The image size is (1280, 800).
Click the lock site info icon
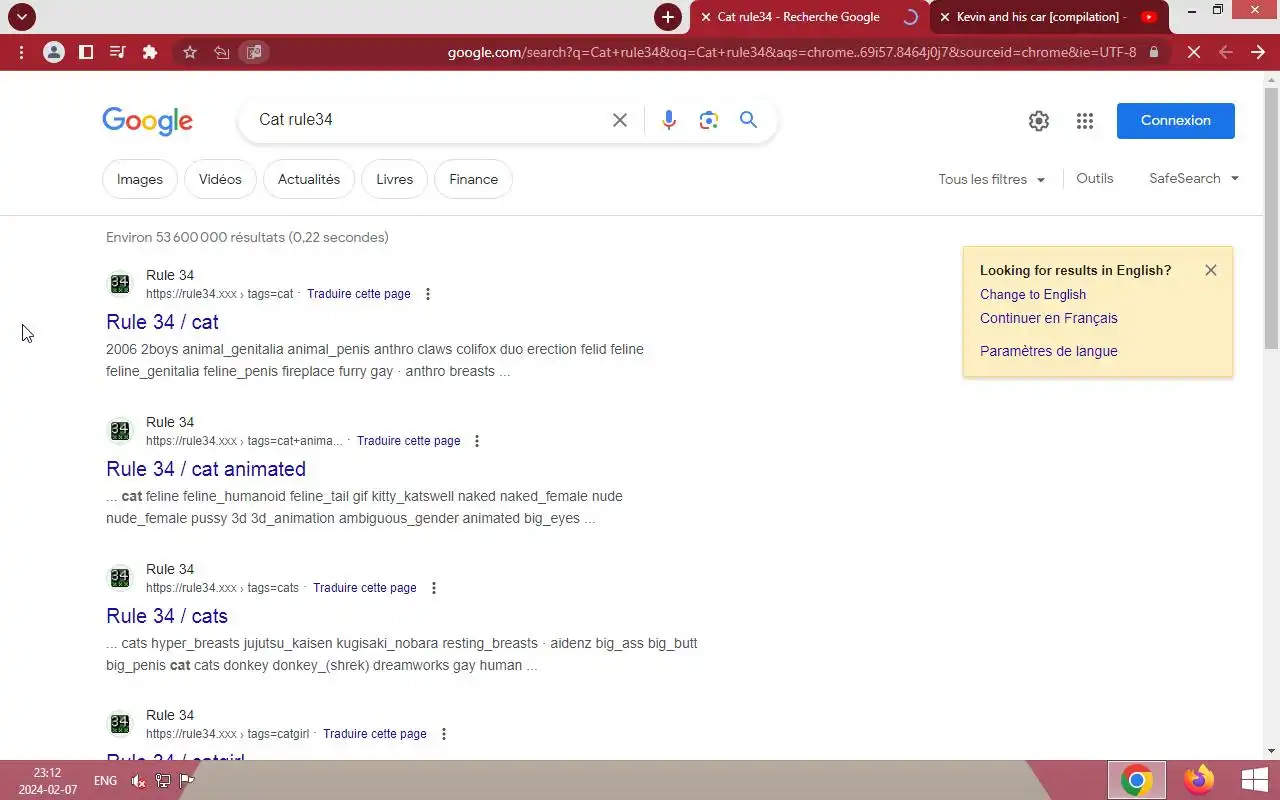(x=1154, y=52)
